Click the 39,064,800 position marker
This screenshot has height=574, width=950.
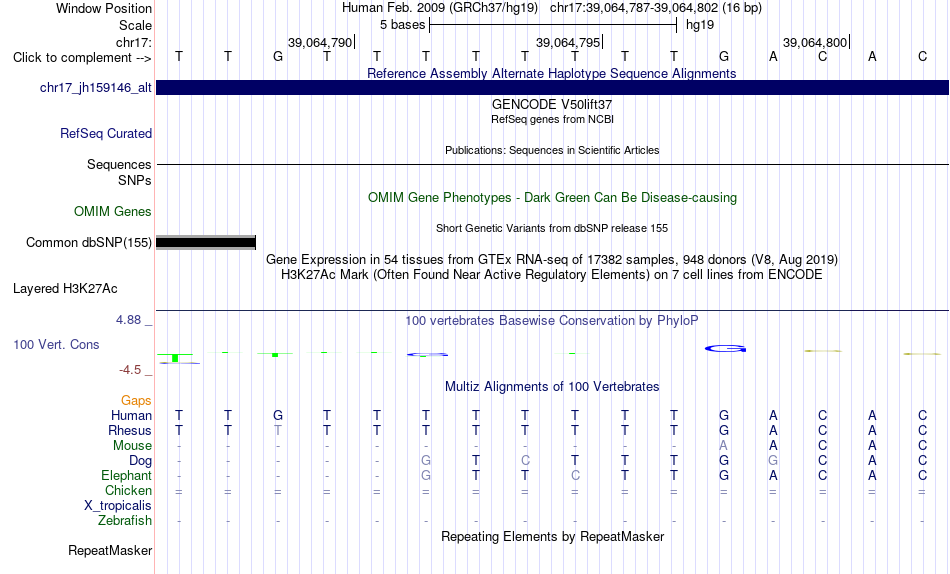[x=815, y=42]
